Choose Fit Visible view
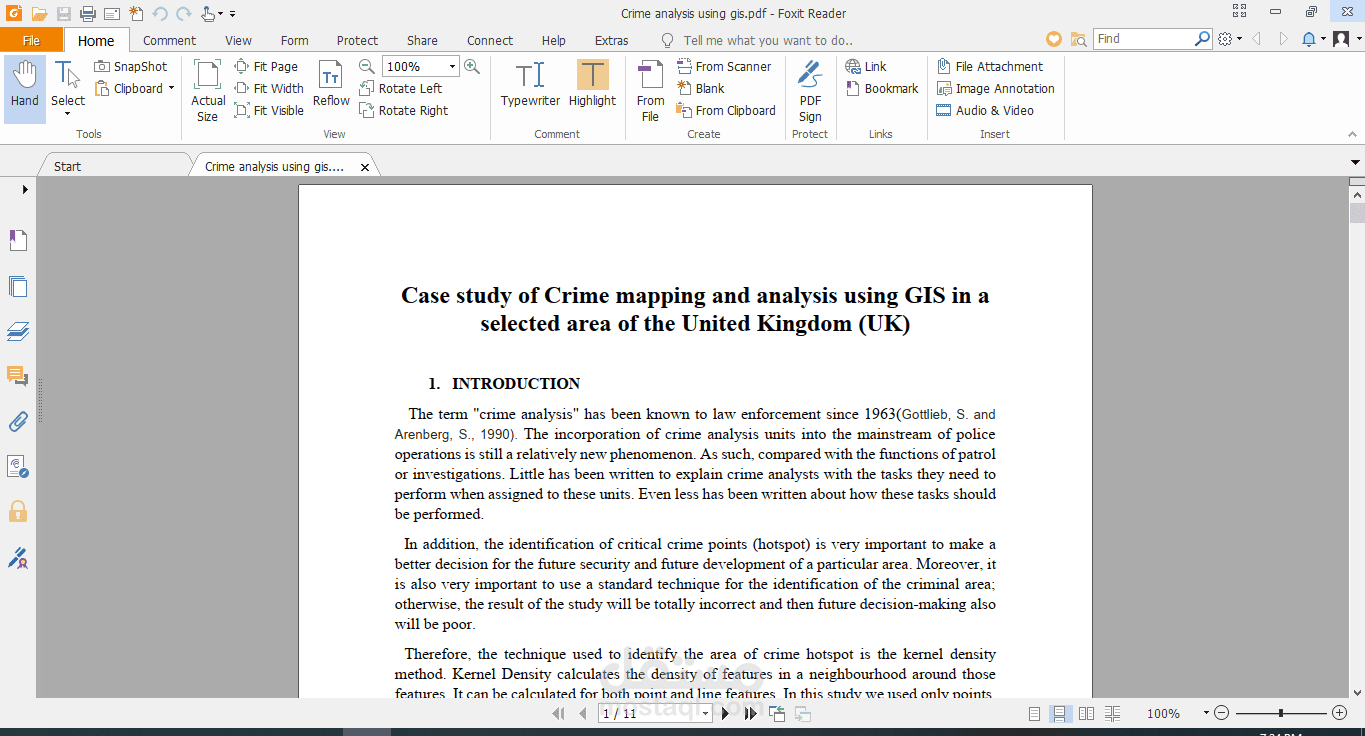Image resolution: width=1365 pixels, height=736 pixels. (x=269, y=111)
